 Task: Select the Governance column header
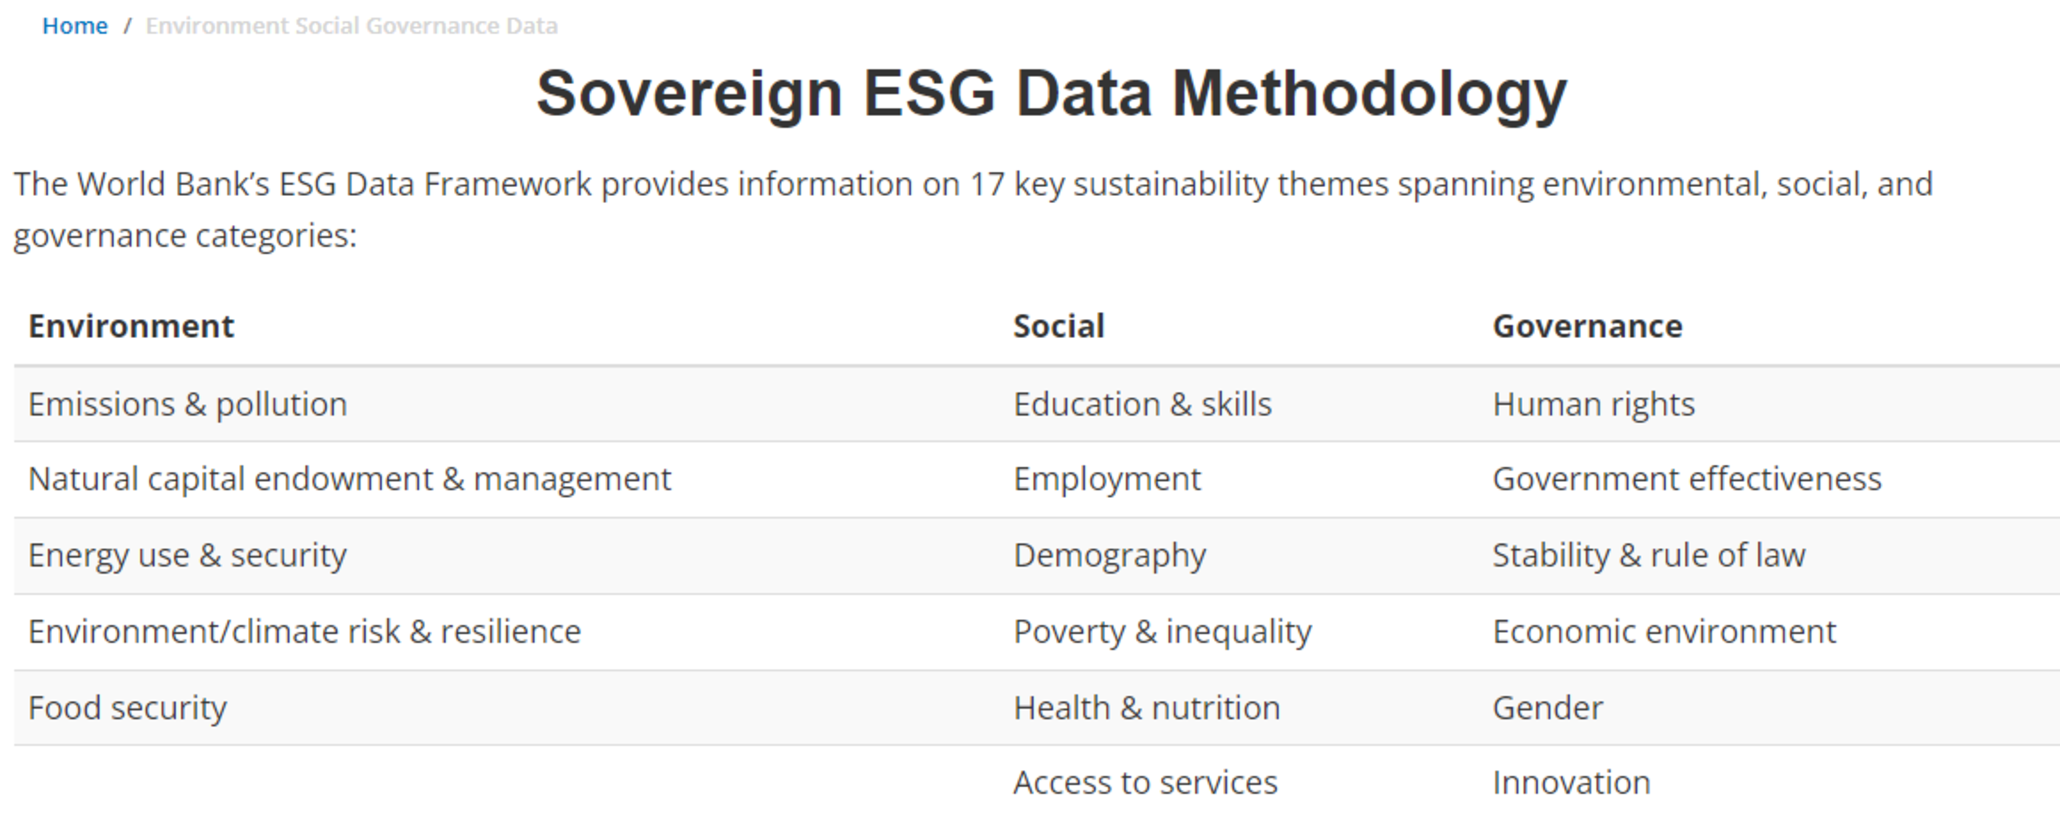1588,326
